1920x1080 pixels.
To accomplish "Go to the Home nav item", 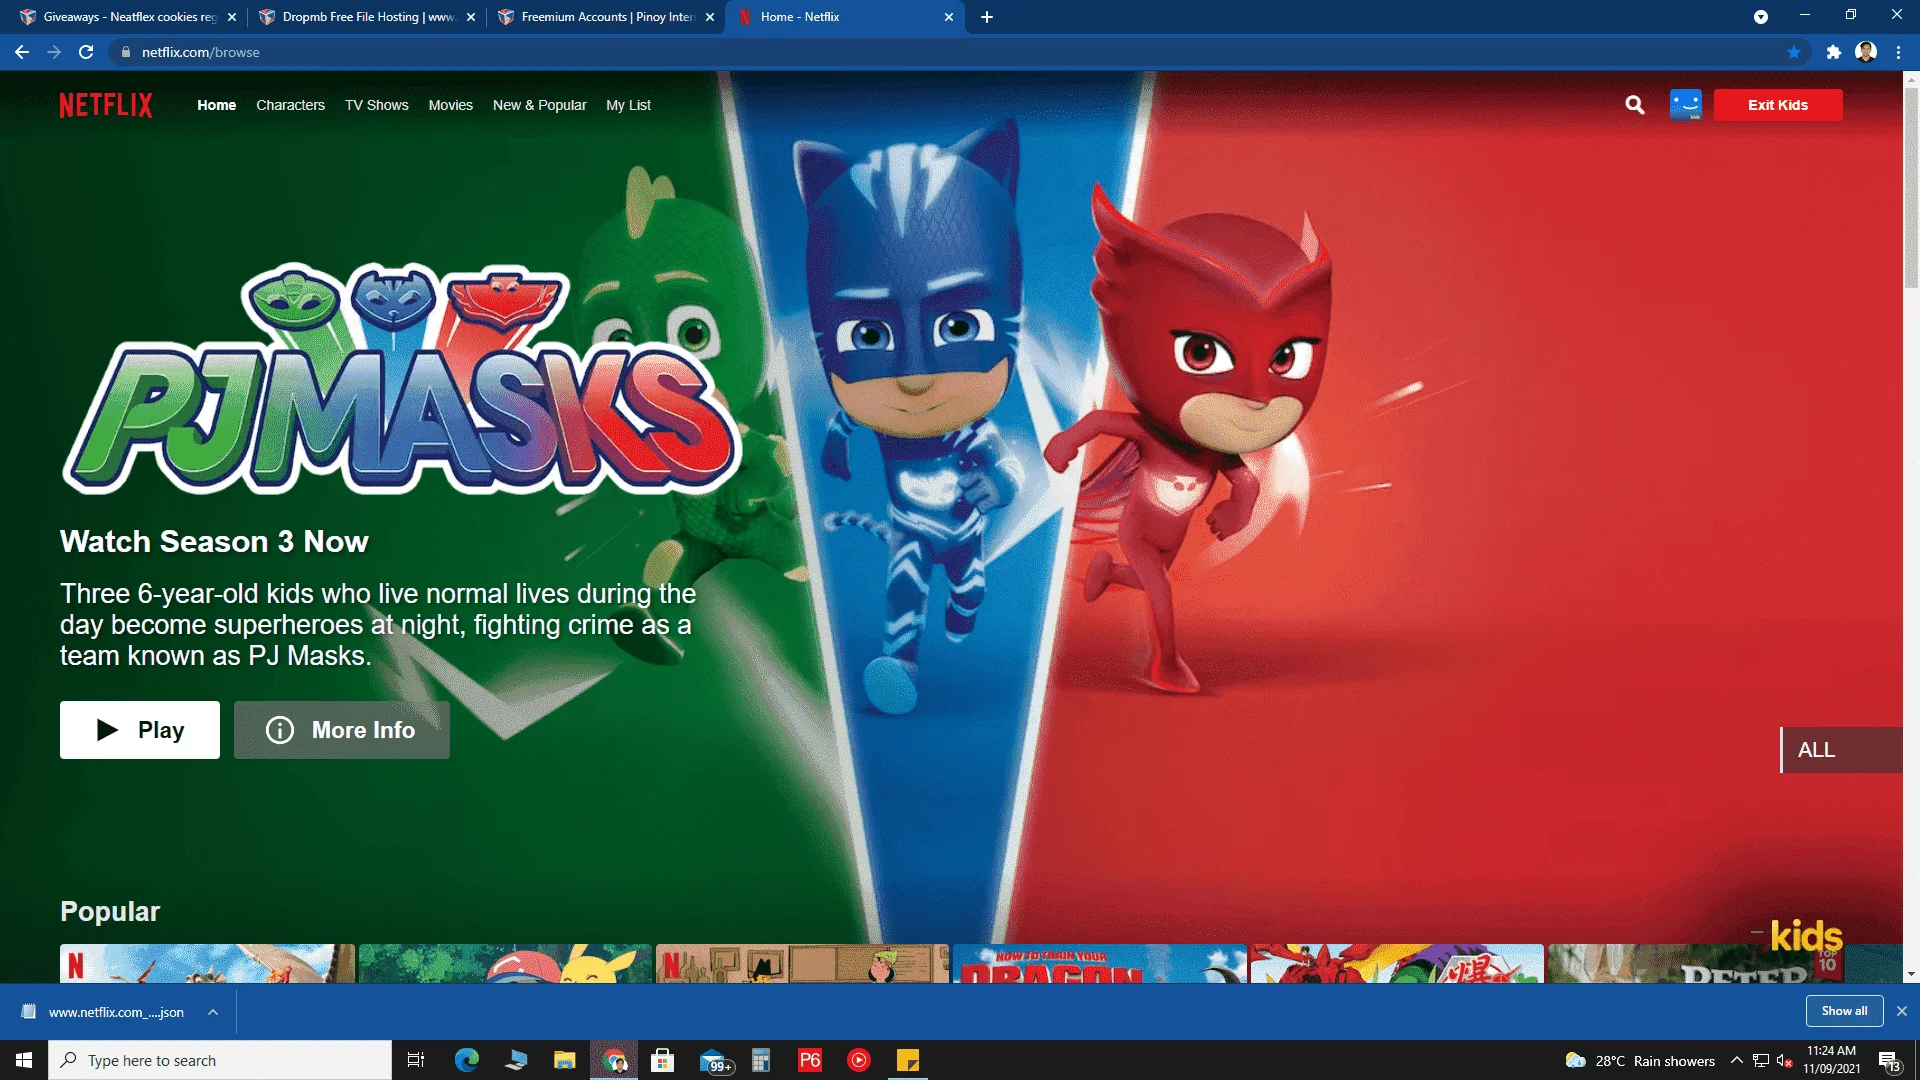I will [216, 105].
